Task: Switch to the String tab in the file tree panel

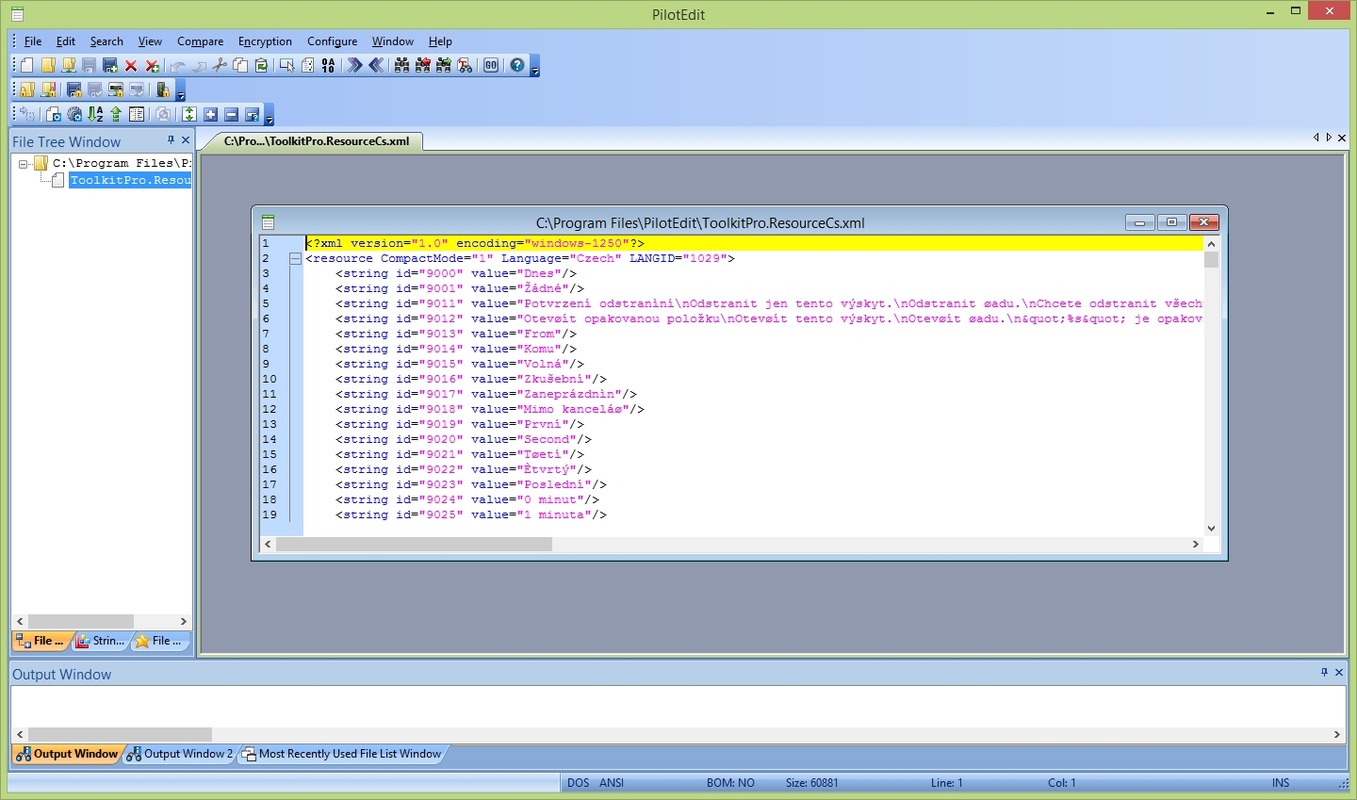Action: click(100, 641)
